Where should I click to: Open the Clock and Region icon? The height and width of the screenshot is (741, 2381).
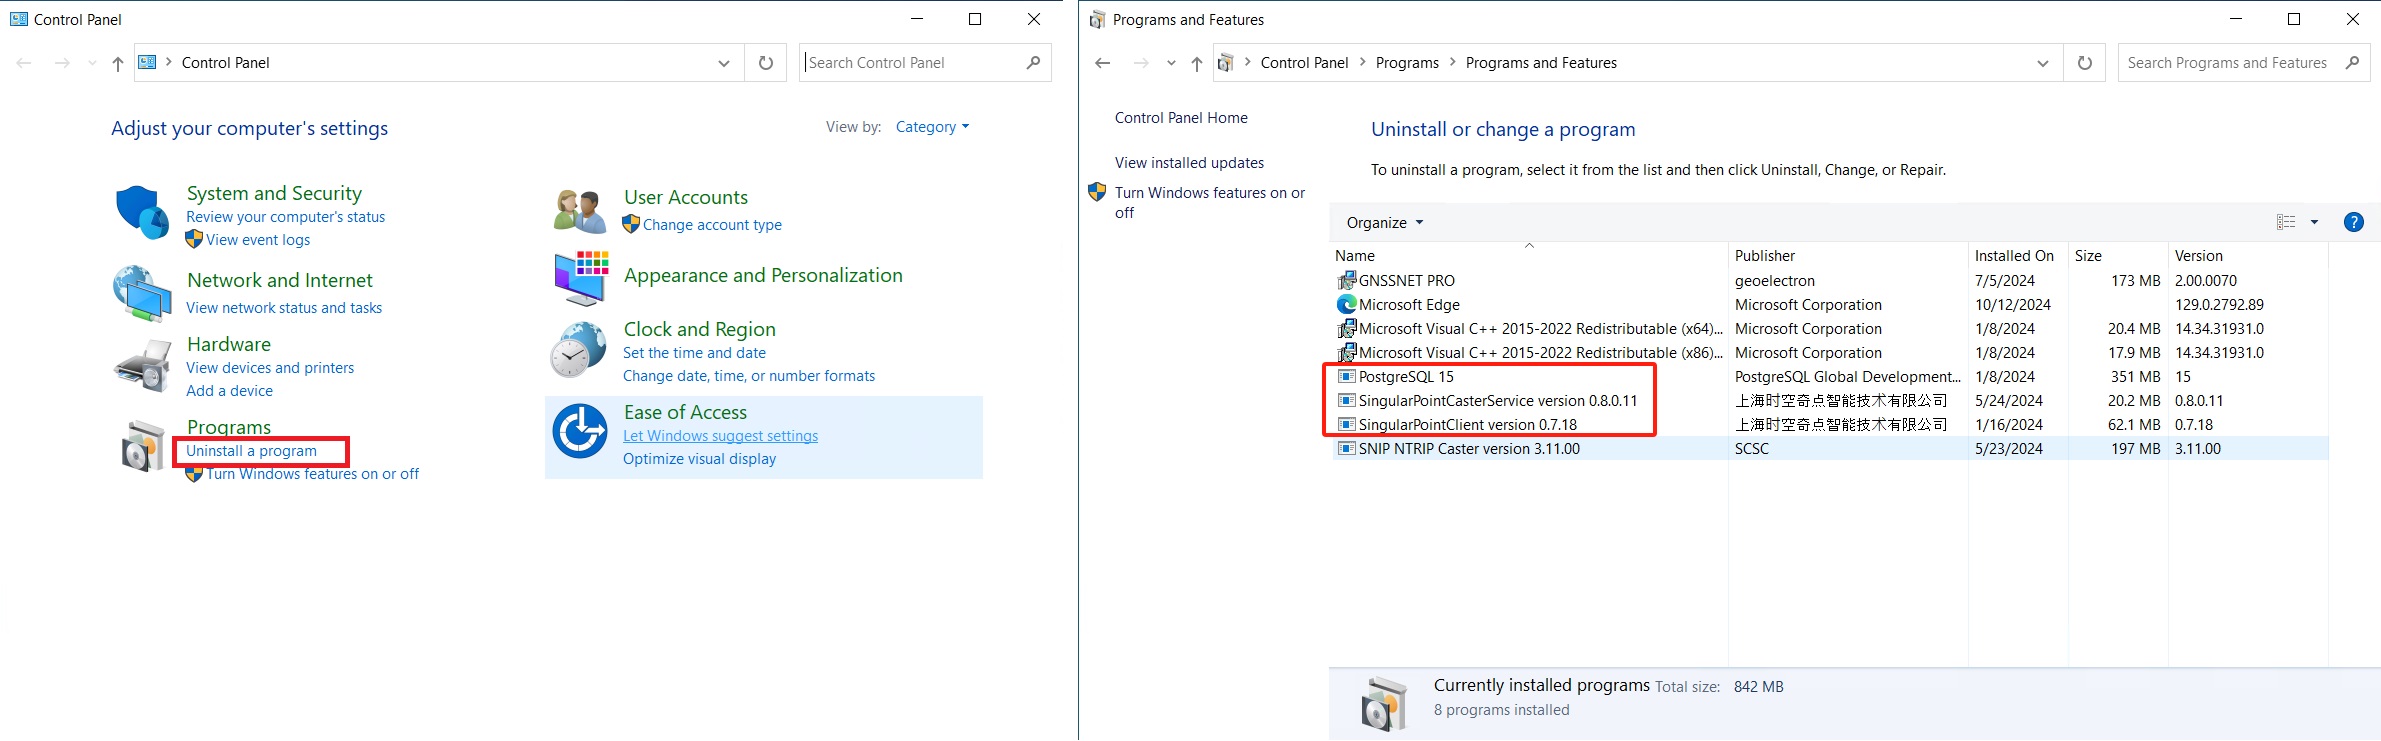tap(578, 350)
